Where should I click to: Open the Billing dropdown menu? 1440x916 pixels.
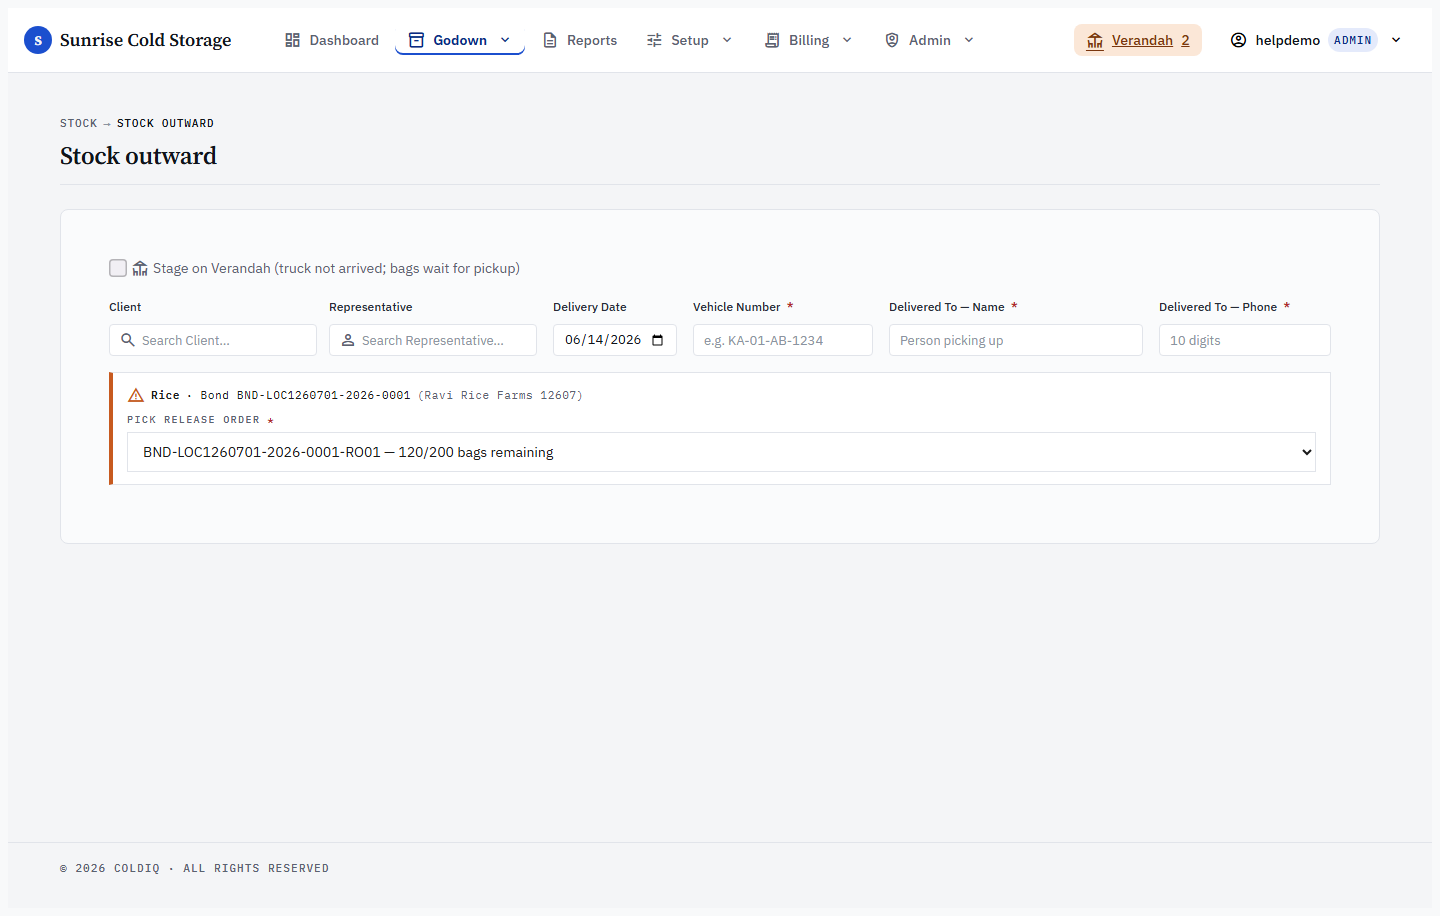[808, 40]
